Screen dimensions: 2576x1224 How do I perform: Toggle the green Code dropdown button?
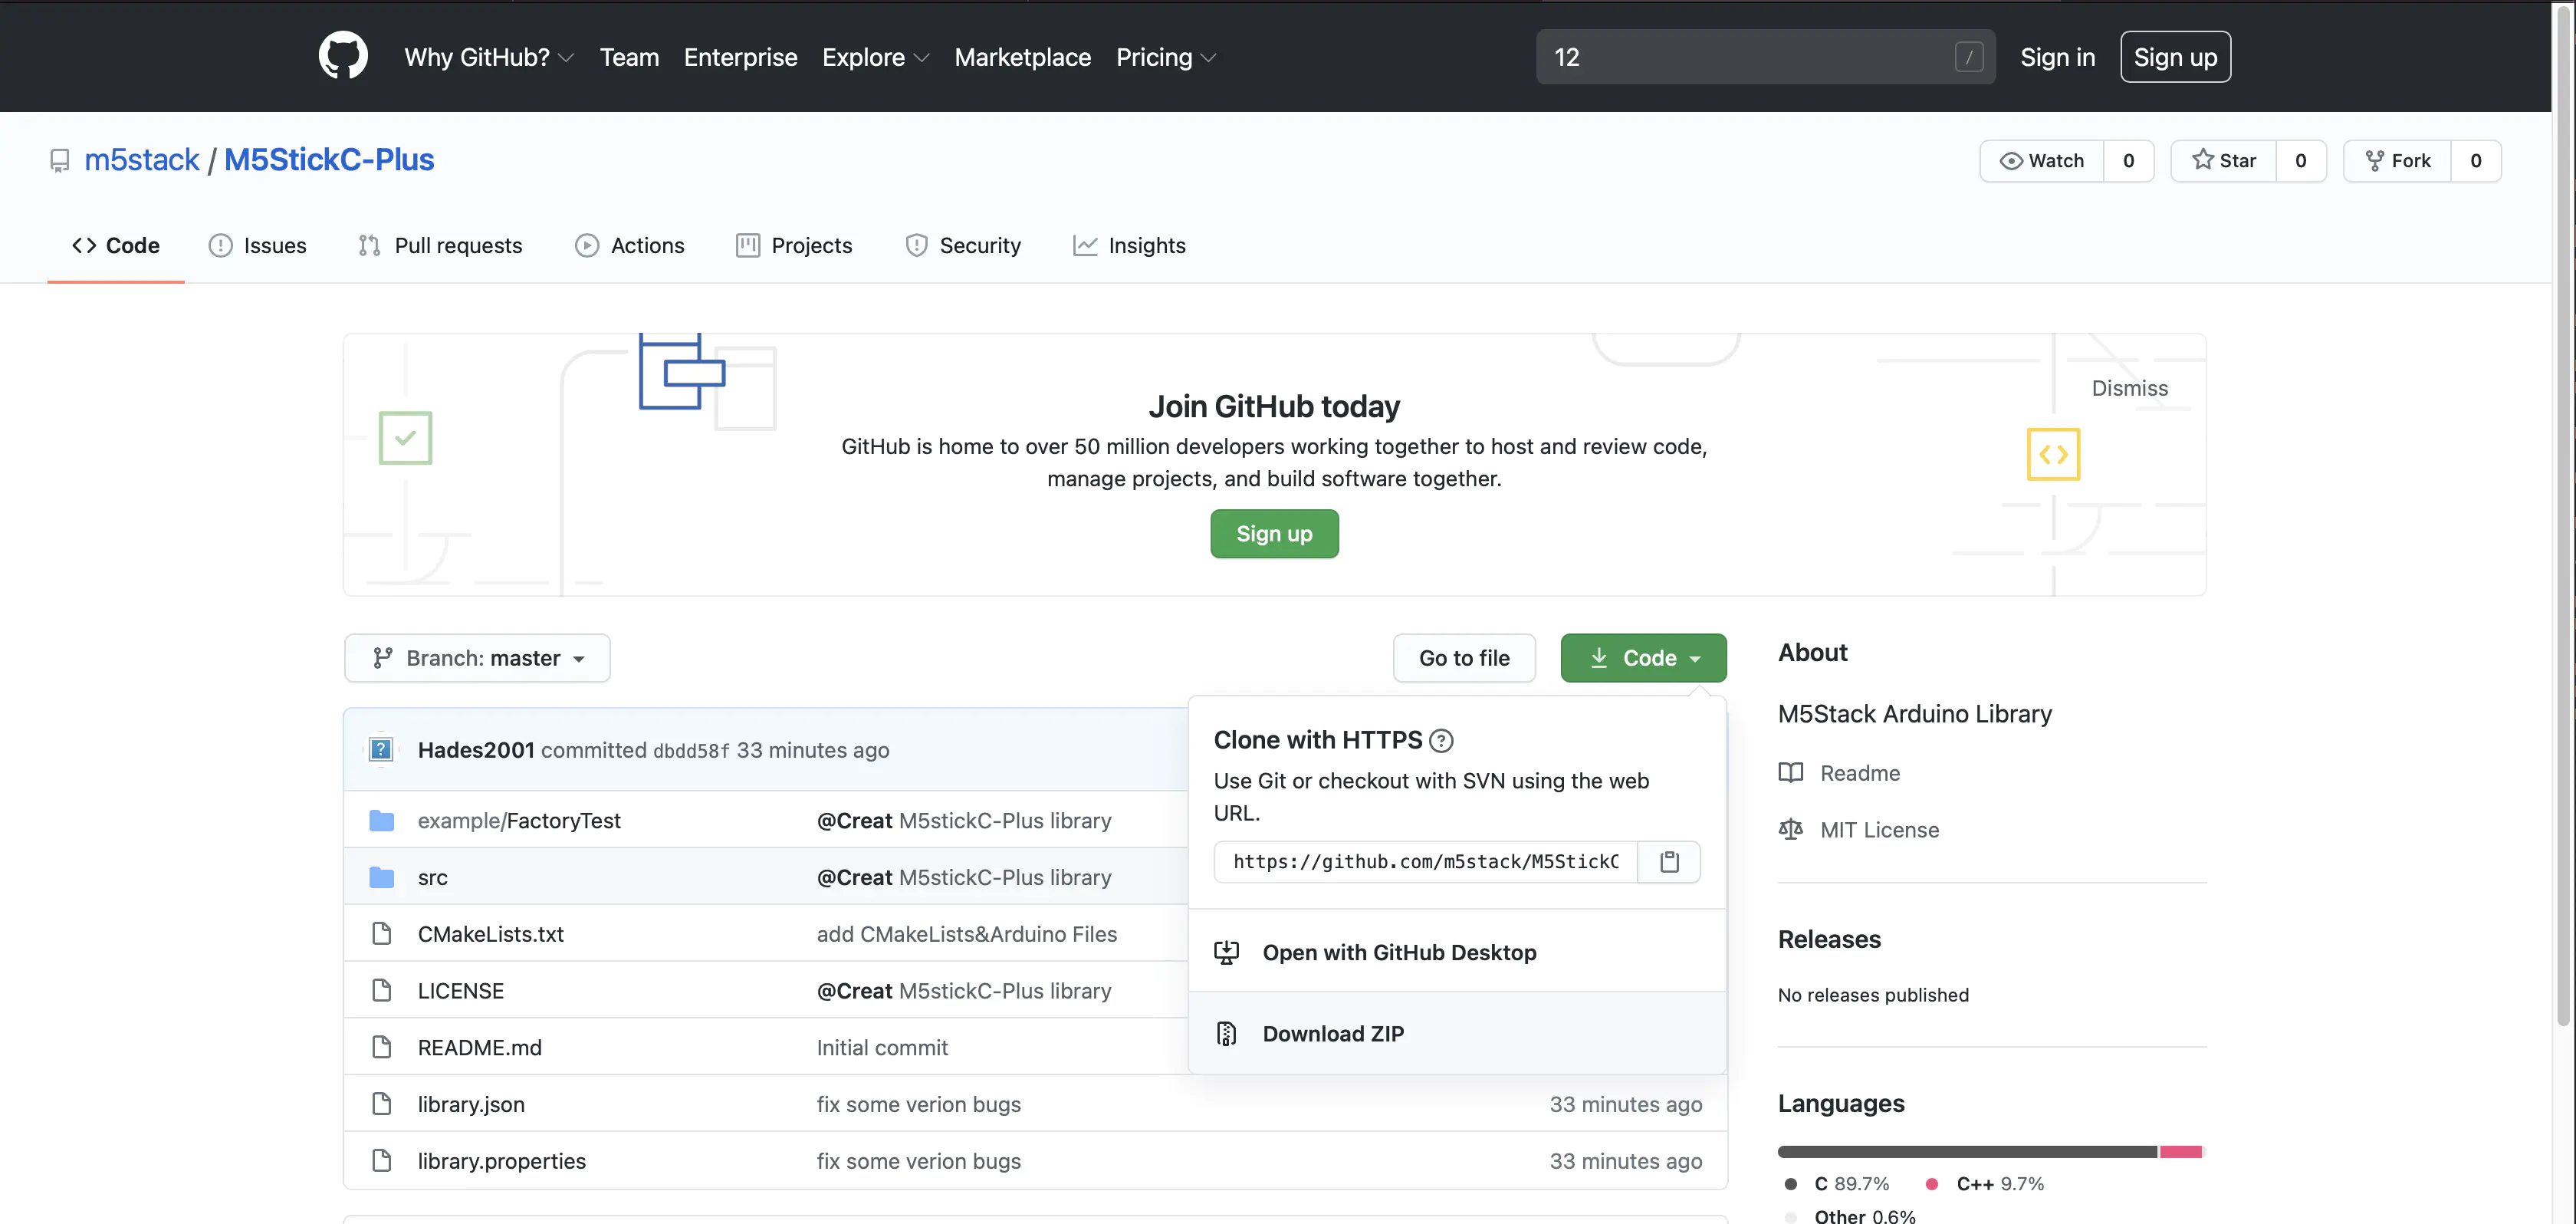pos(1643,658)
